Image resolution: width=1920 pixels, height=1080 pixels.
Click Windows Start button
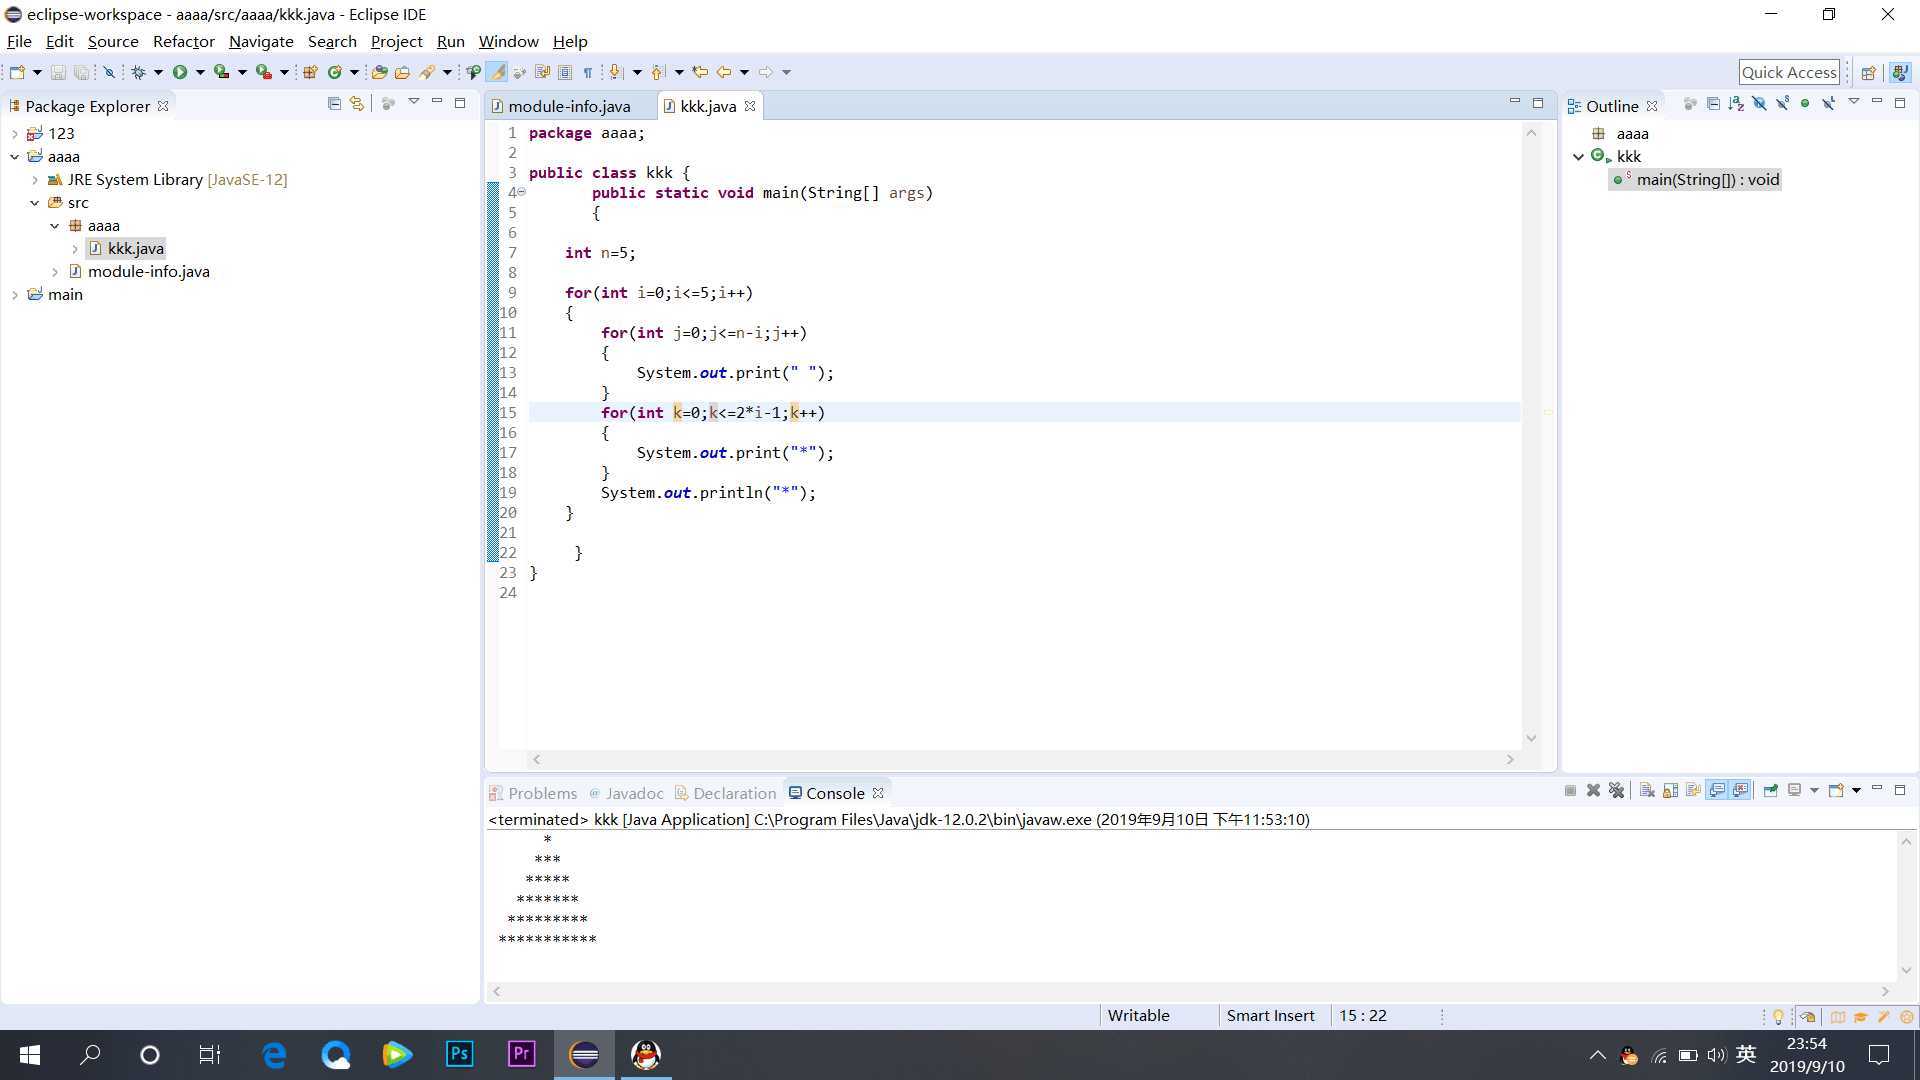tap(30, 1054)
